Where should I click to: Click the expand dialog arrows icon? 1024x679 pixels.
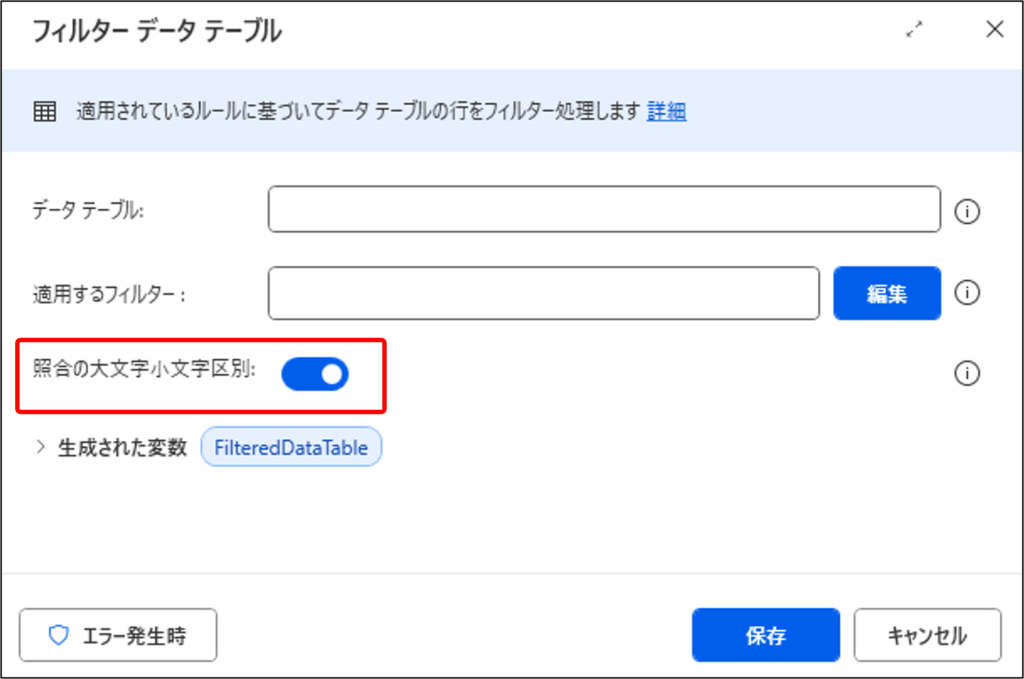pos(914,29)
